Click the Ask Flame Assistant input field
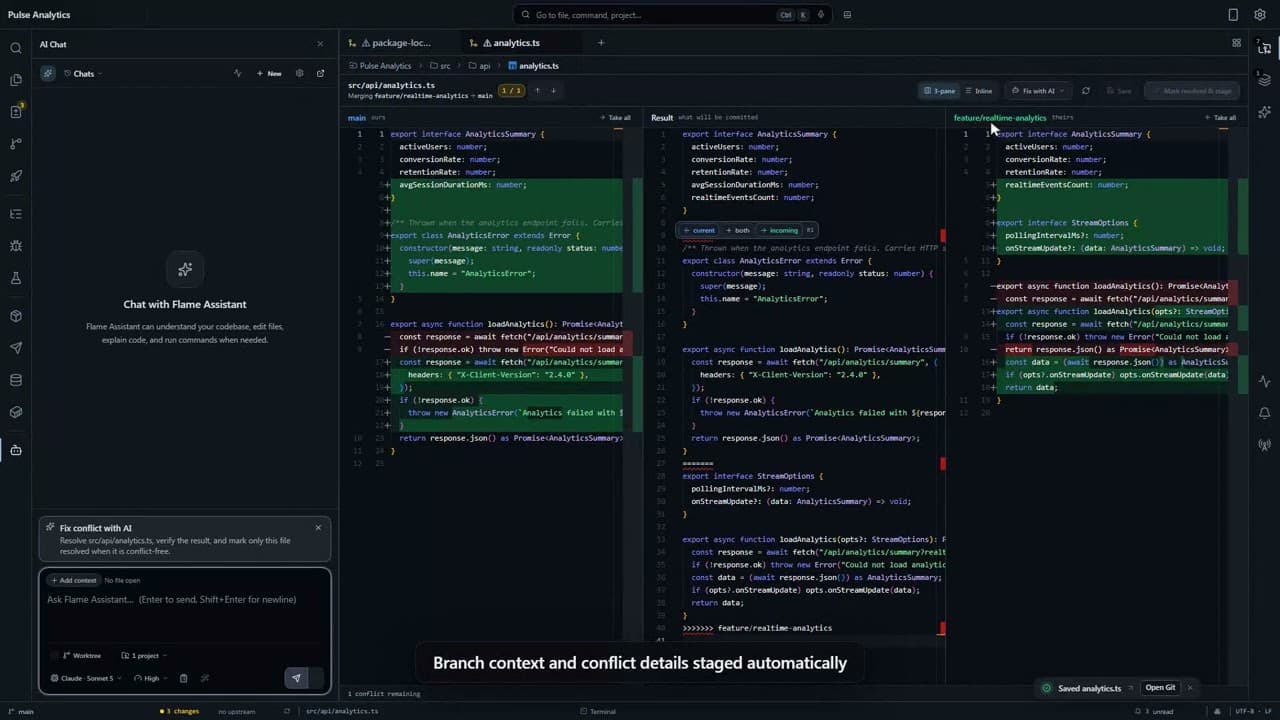This screenshot has width=1280, height=720. pyautogui.click(x=185, y=600)
